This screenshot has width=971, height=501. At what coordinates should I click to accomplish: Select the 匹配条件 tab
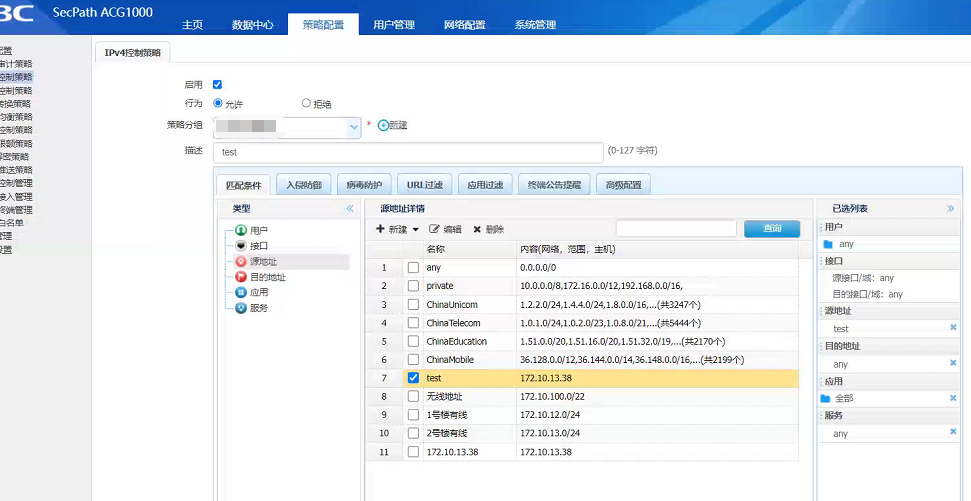(x=243, y=185)
